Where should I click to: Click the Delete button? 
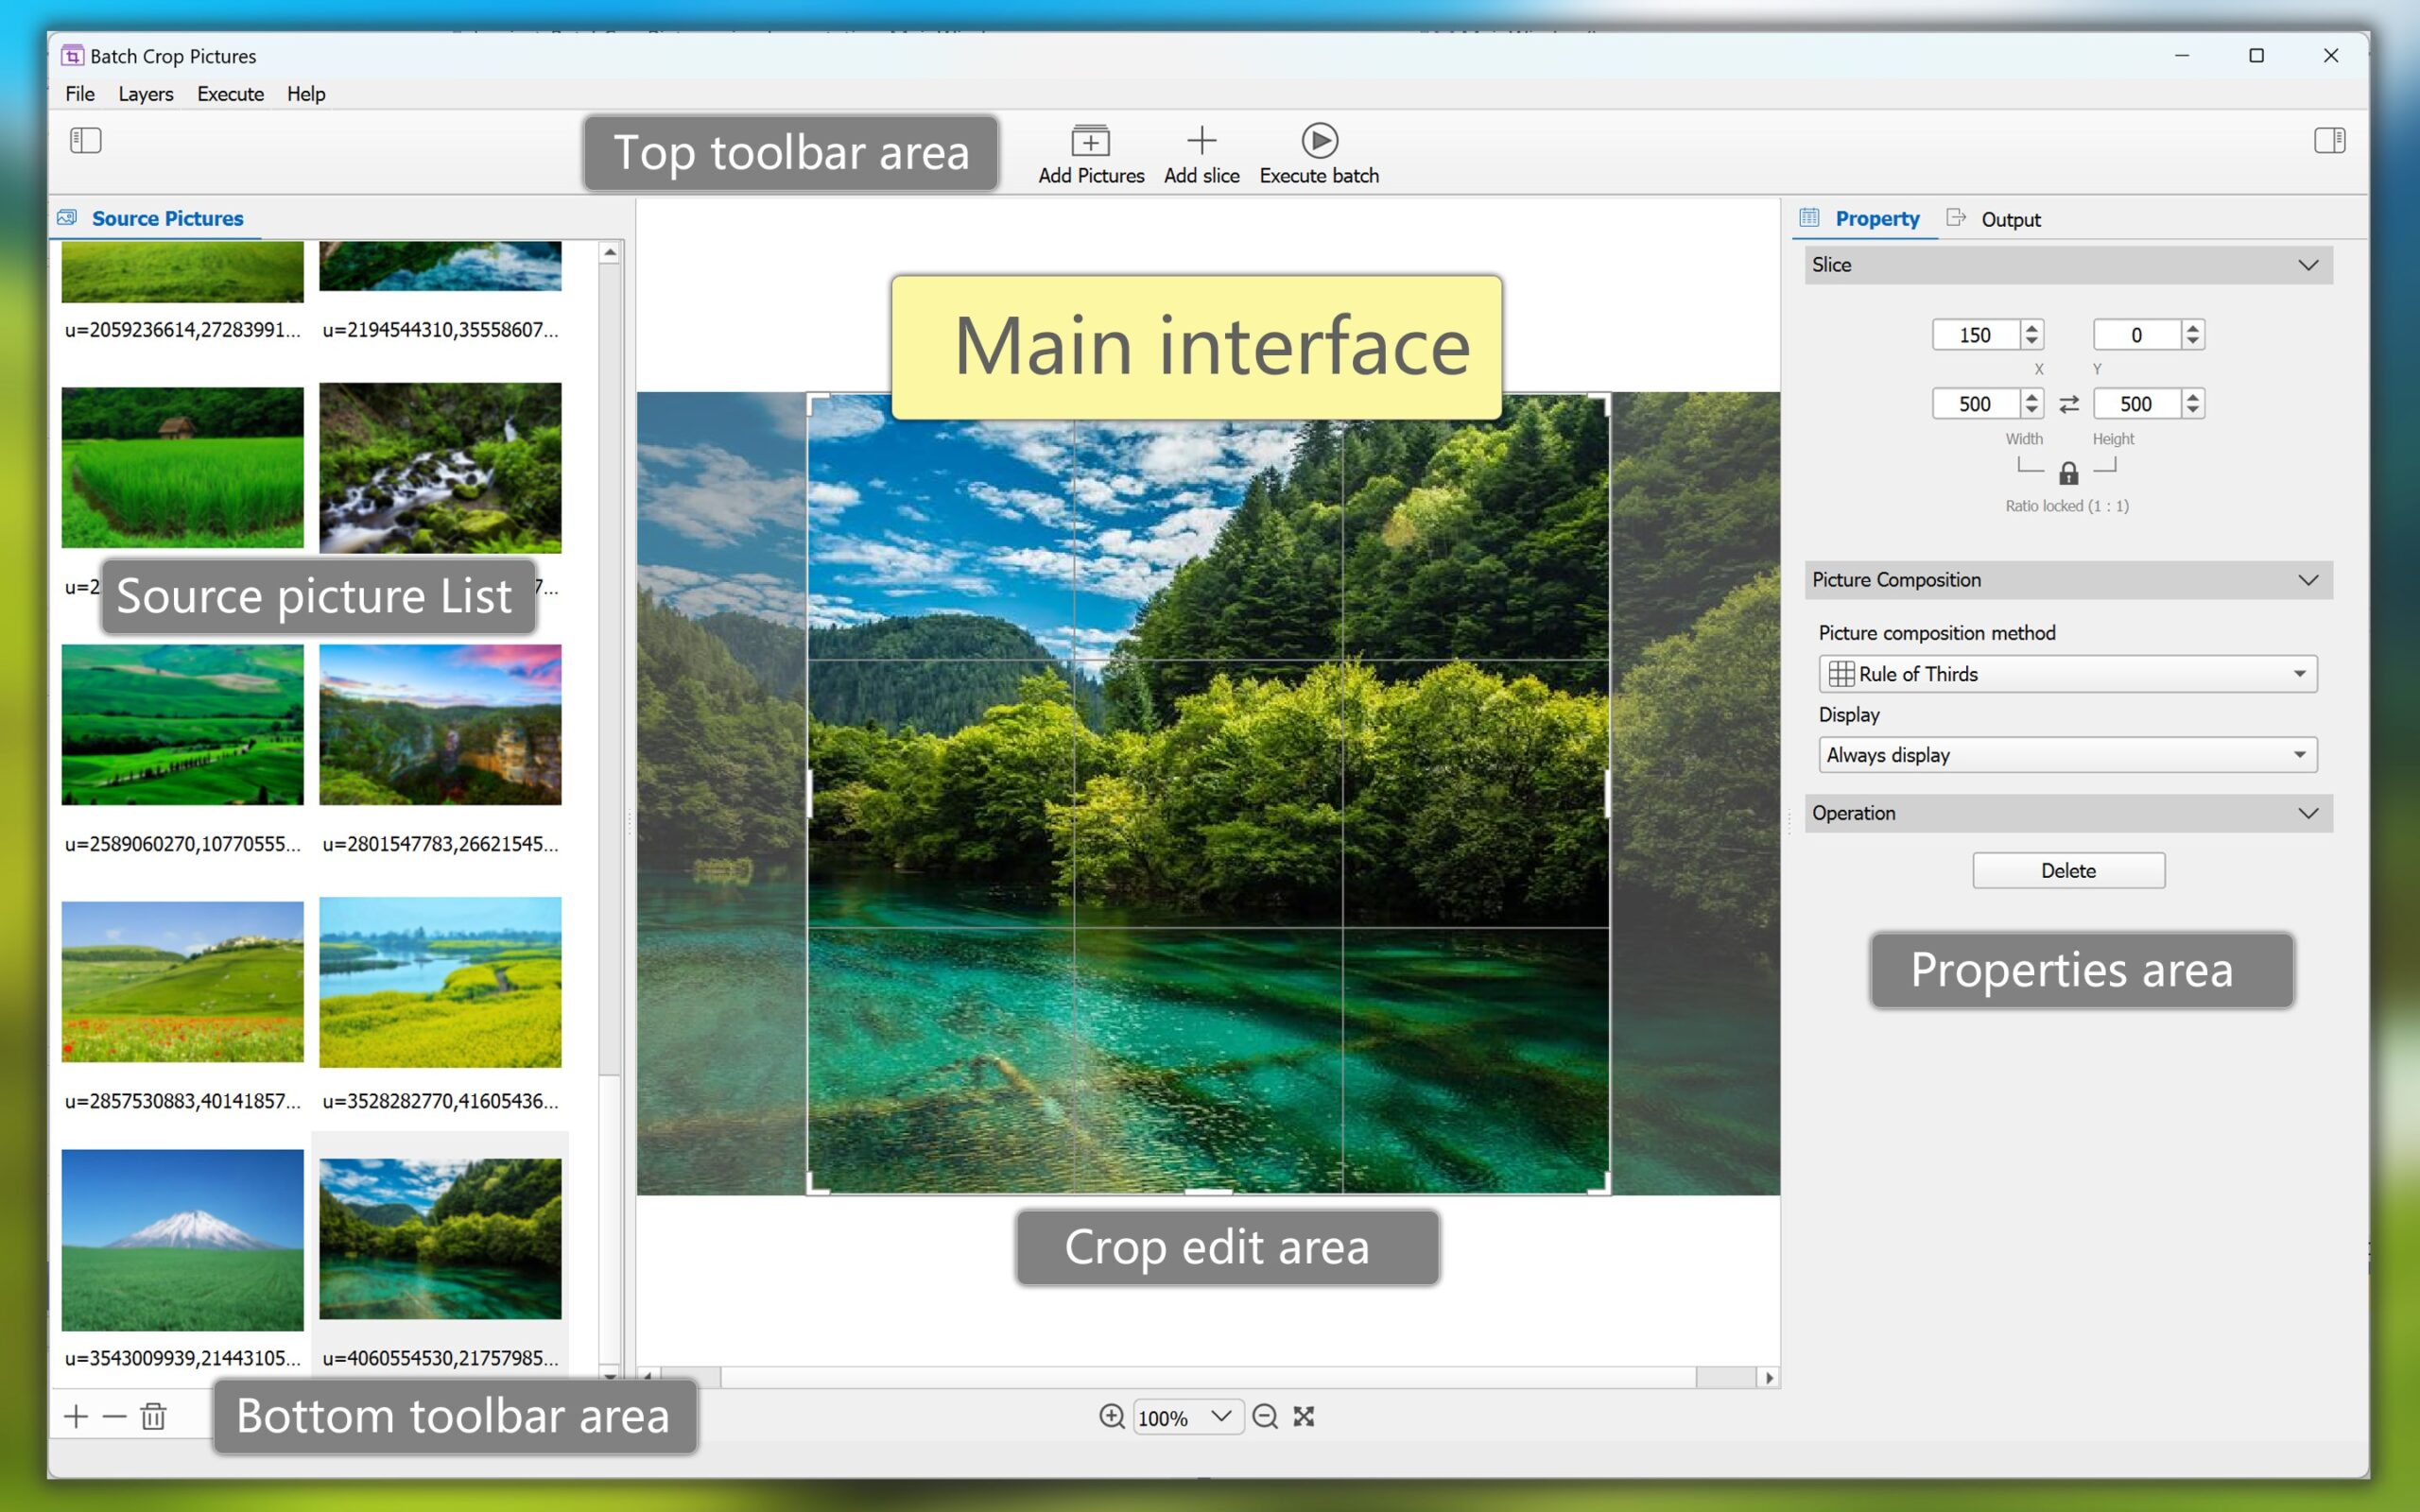(2068, 870)
